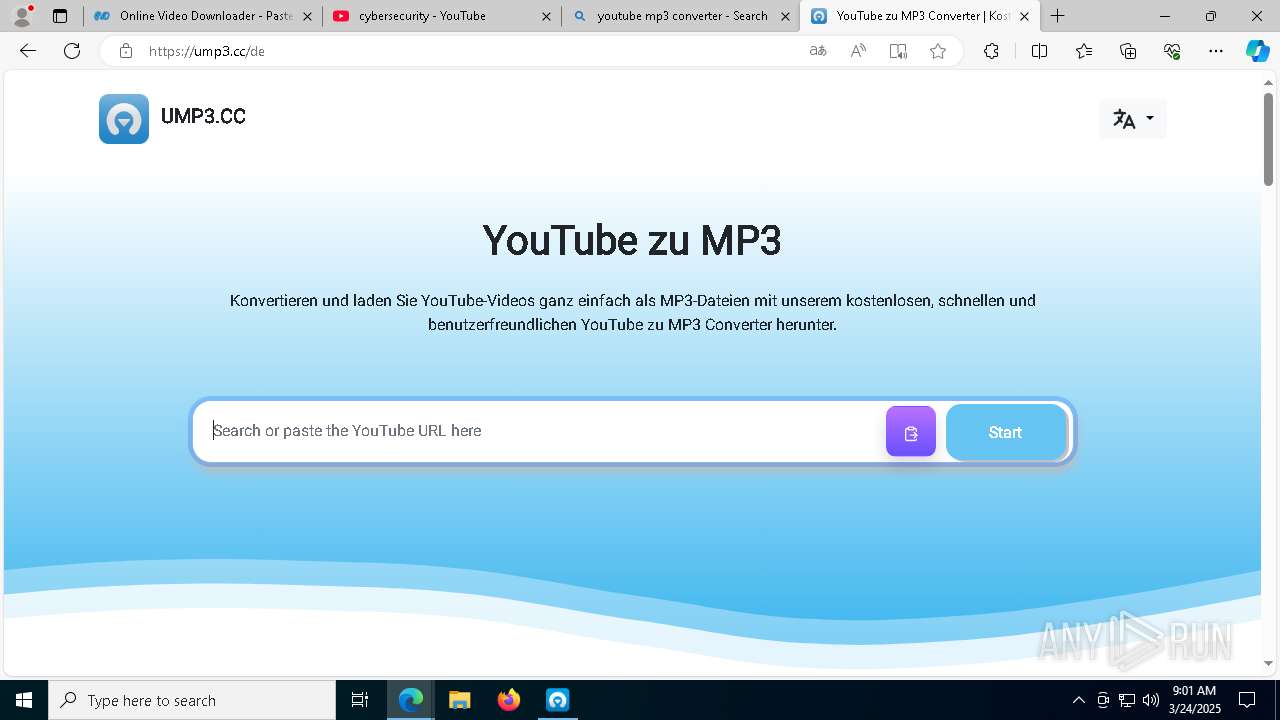Open Microsoft Edge from taskbar
This screenshot has width=1280, height=720.
[x=411, y=700]
